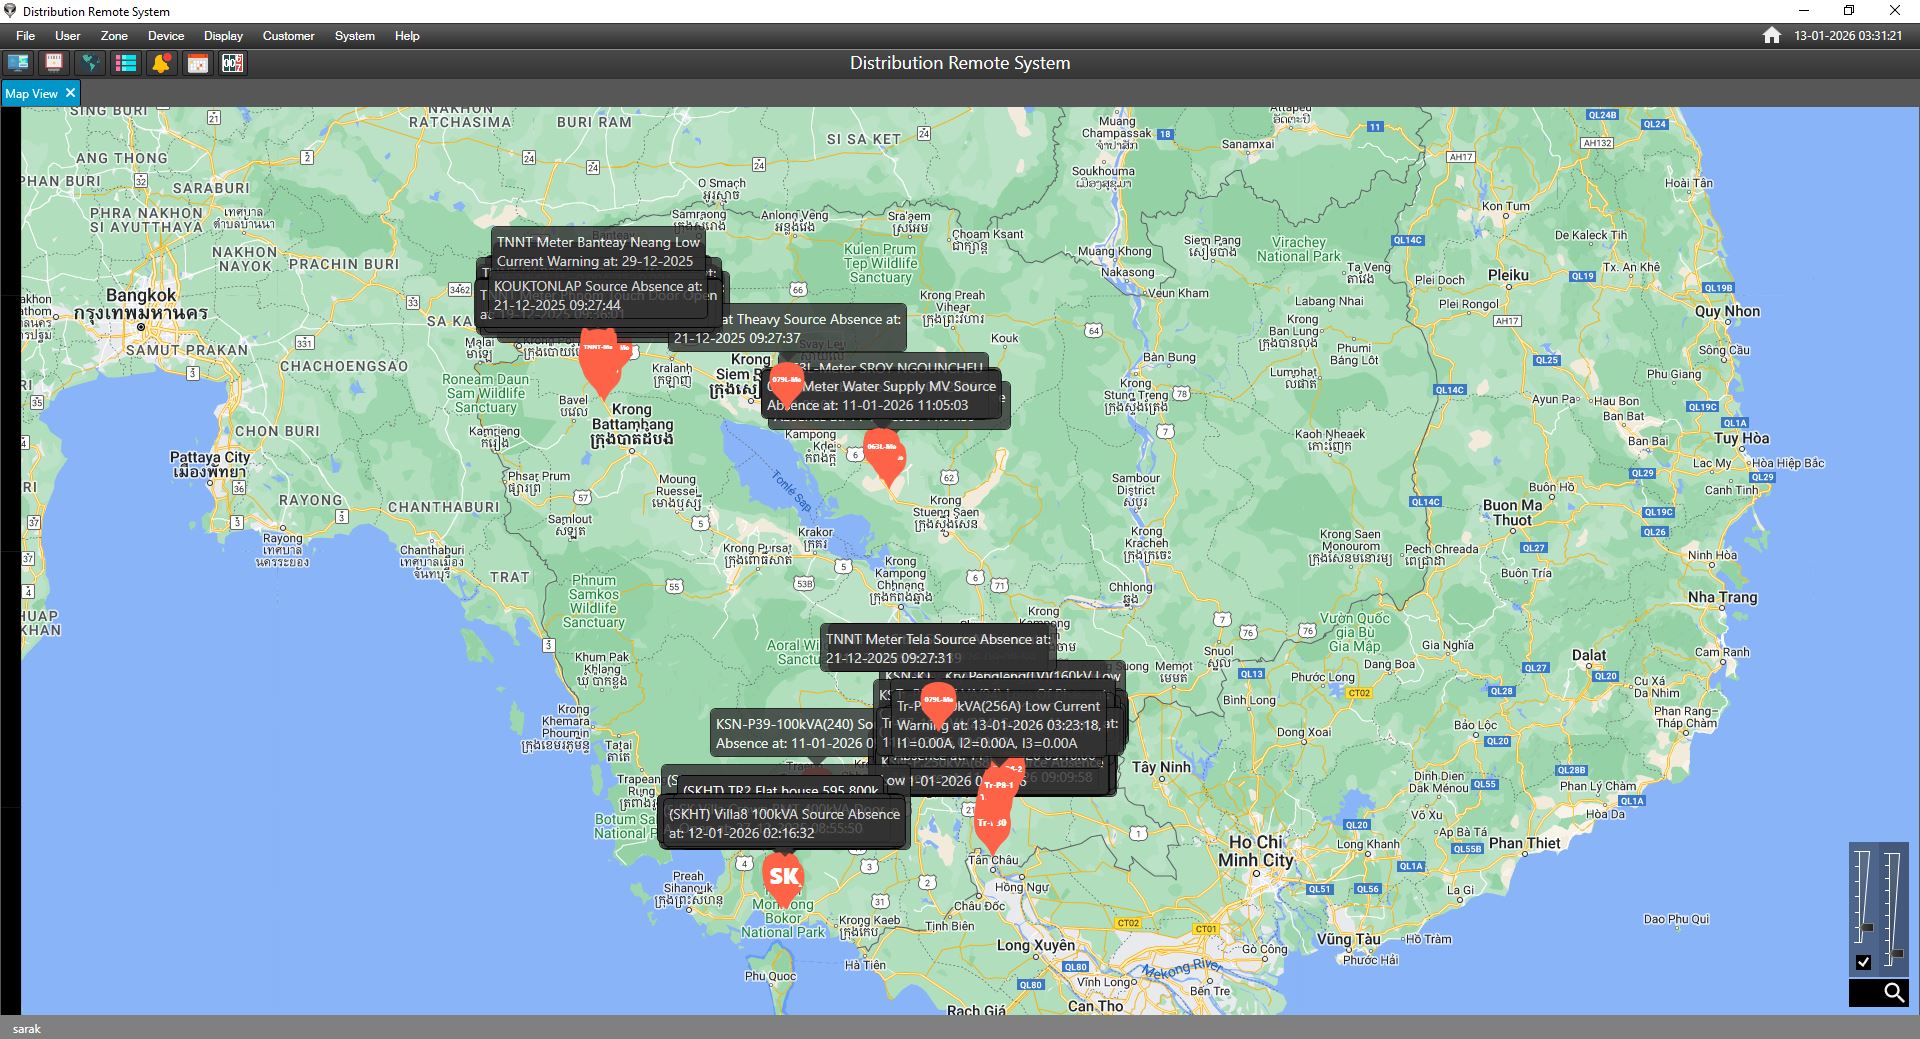Click the magnifier search icon bottom right
This screenshot has height=1039, width=1920.
[x=1890, y=993]
